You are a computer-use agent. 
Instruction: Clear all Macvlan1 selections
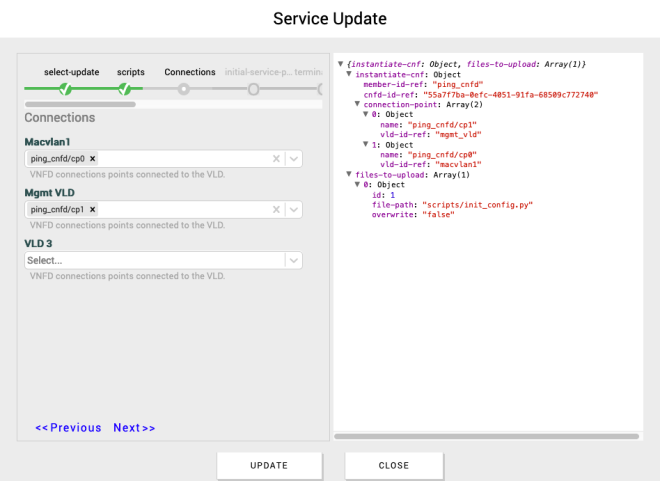(276, 159)
